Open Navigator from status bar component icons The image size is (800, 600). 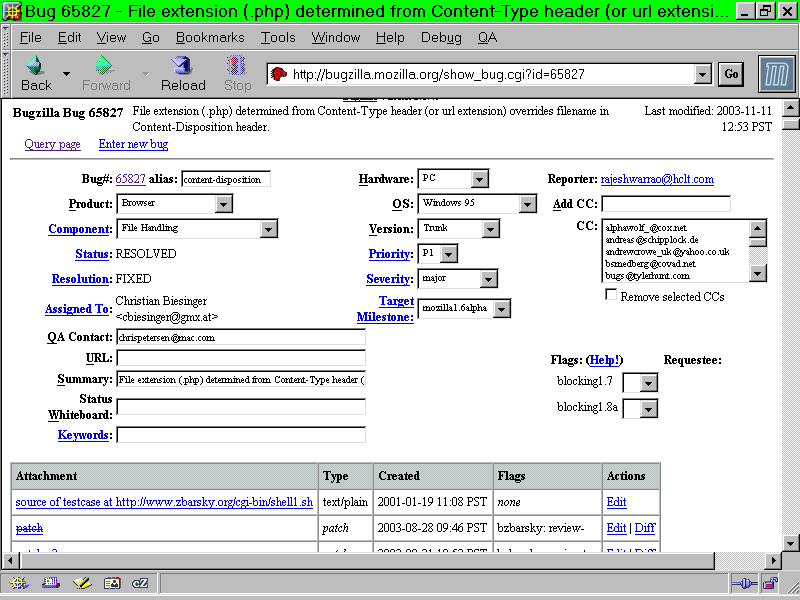pyautogui.click(x=19, y=583)
